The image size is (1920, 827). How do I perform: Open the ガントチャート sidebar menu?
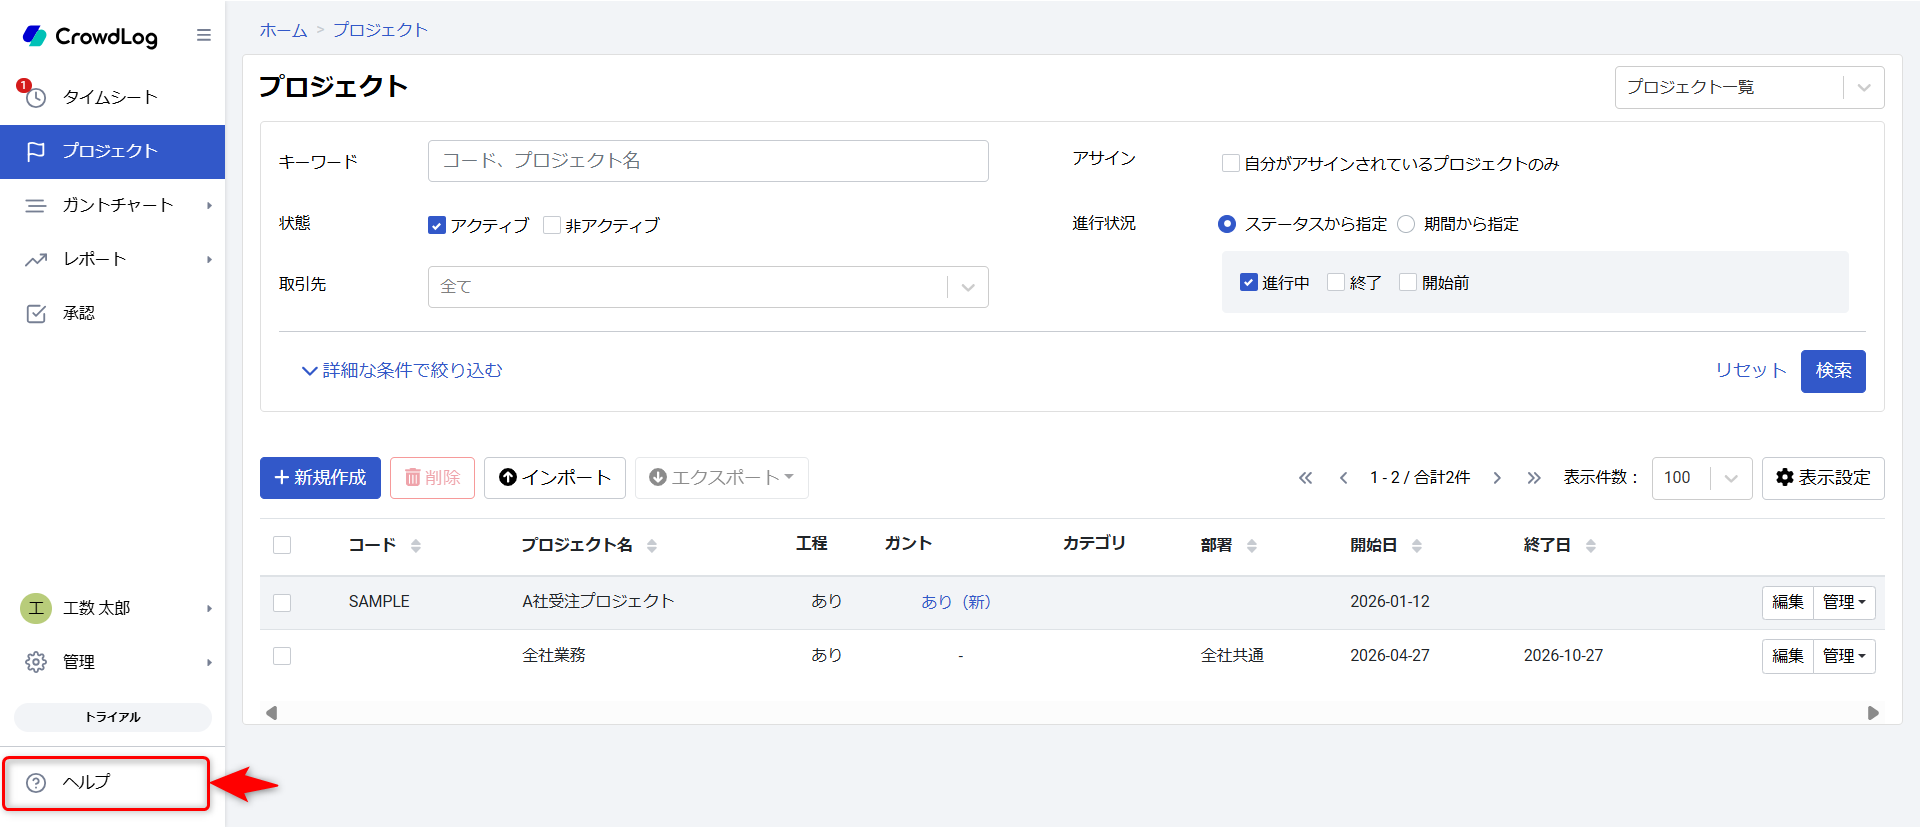point(117,205)
